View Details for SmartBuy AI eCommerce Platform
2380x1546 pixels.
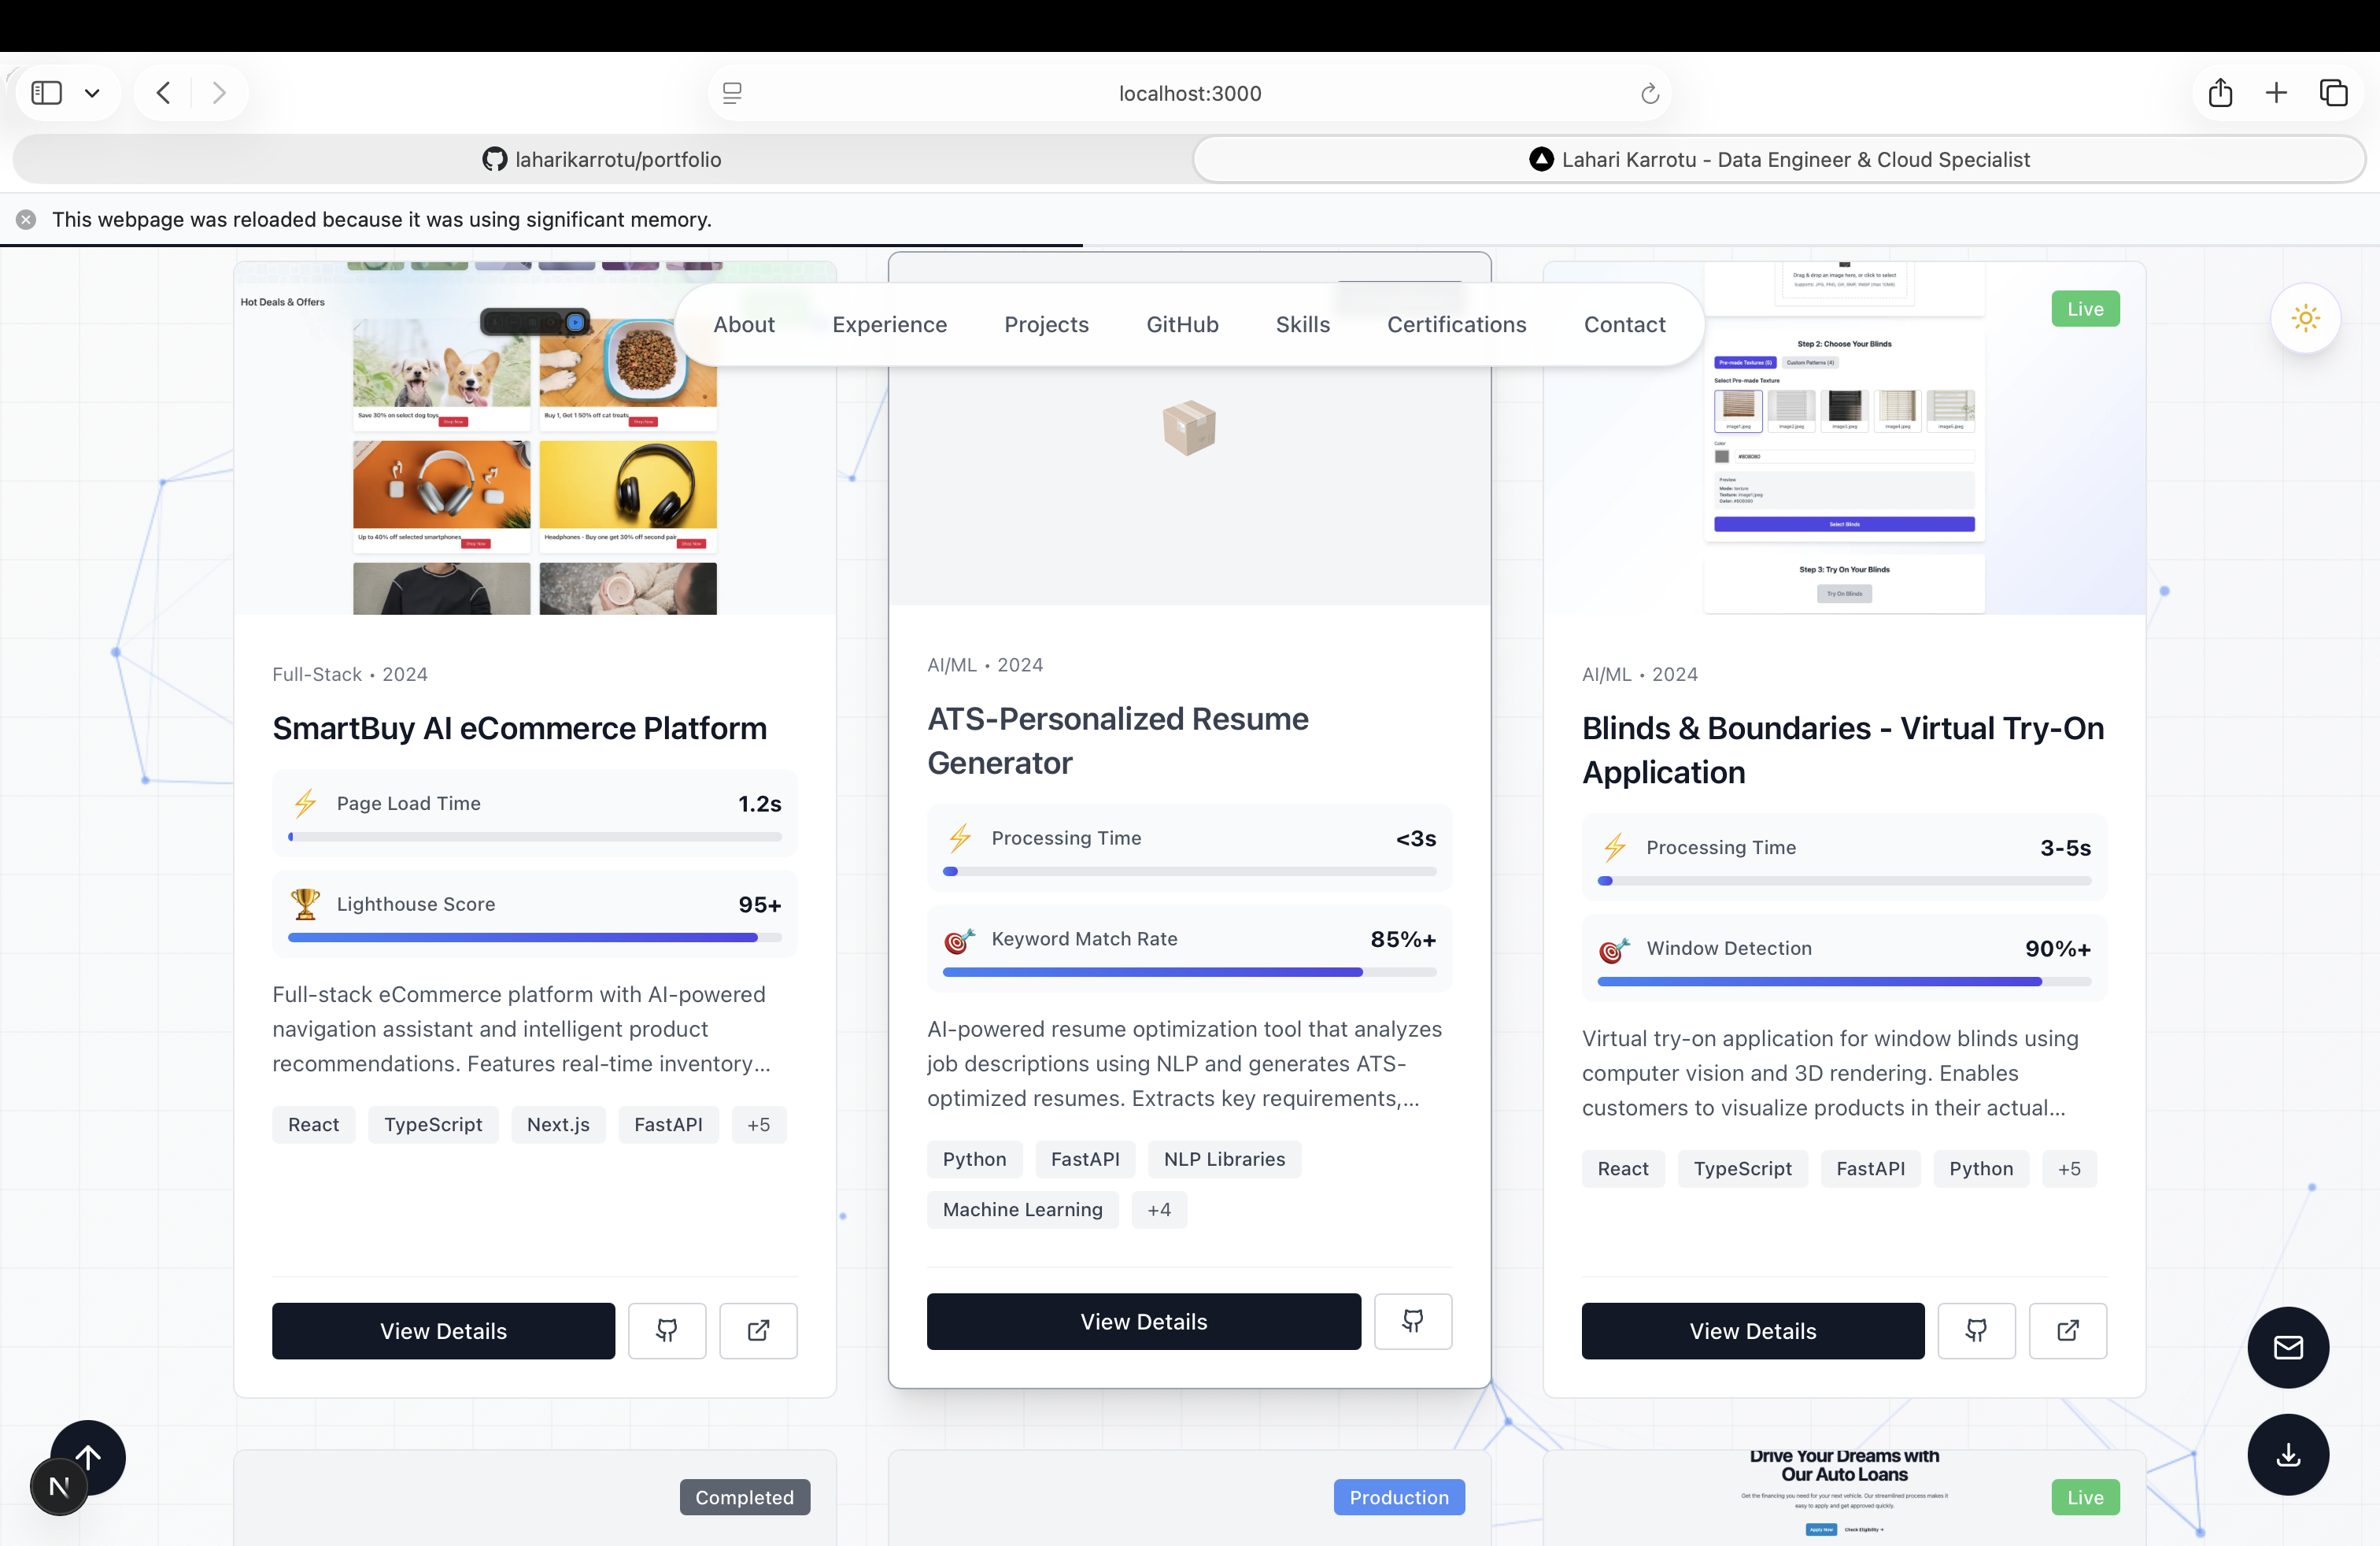click(443, 1330)
